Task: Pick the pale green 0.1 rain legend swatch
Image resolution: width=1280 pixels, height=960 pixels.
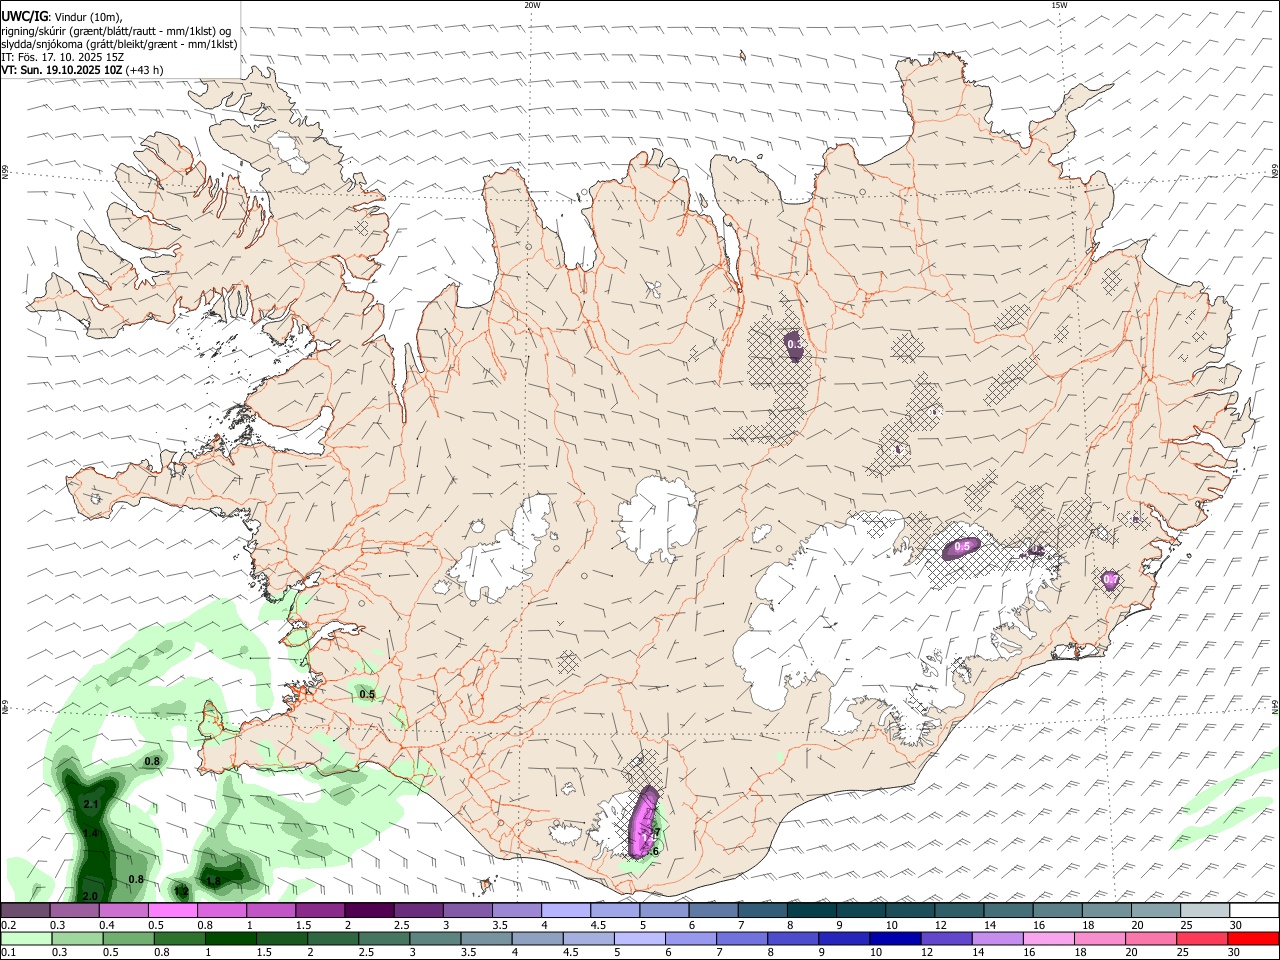Action: (x=26, y=938)
